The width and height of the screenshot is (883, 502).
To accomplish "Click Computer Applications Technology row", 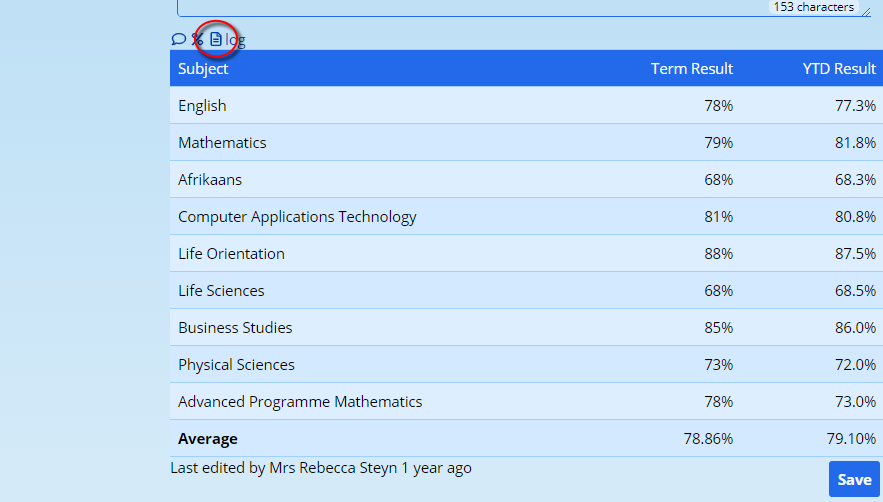I will click(297, 217).
